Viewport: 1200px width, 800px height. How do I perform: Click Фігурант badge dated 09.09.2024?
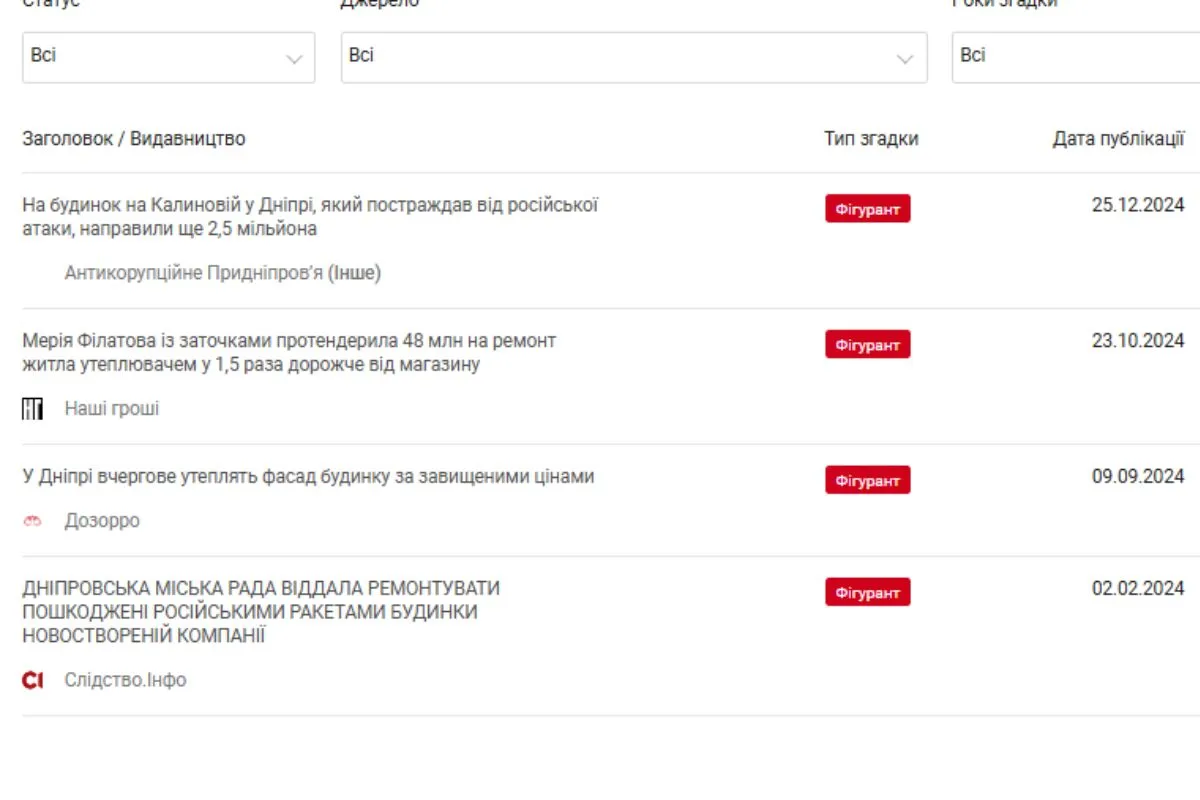pyautogui.click(x=867, y=481)
